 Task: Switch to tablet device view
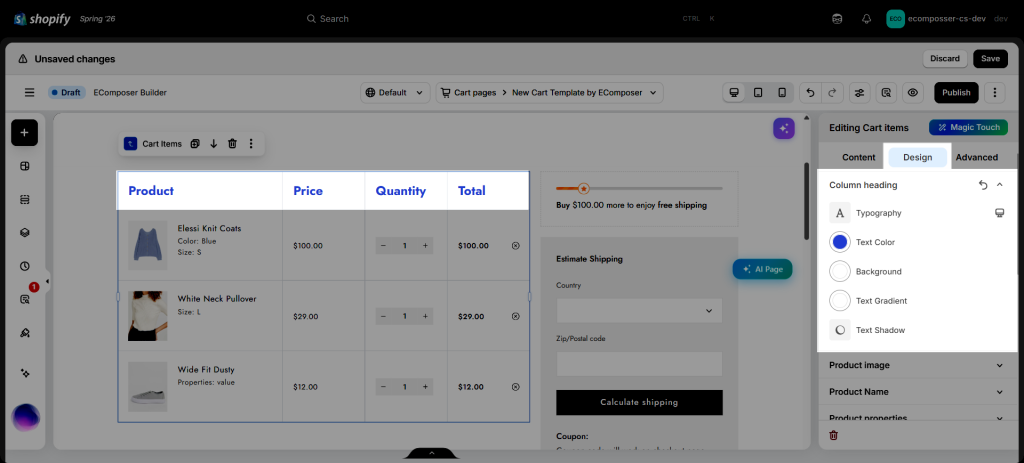(x=758, y=93)
